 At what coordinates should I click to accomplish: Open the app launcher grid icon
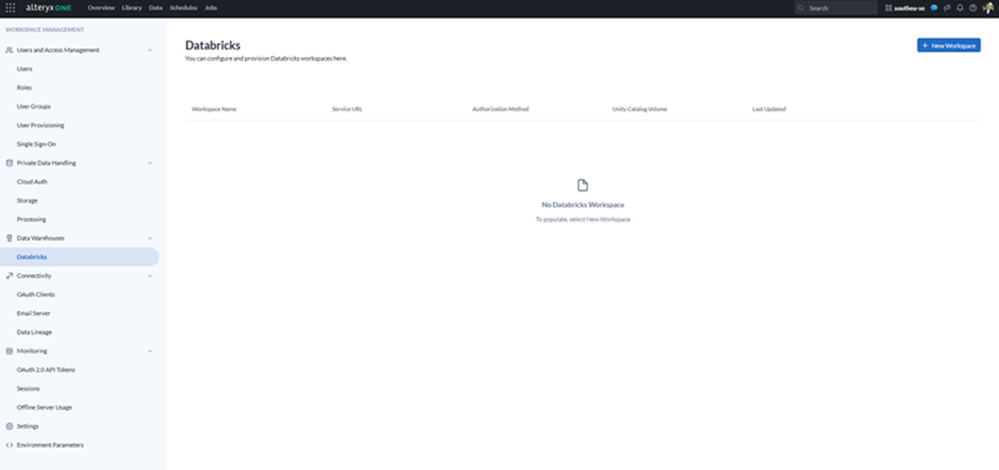(10, 8)
